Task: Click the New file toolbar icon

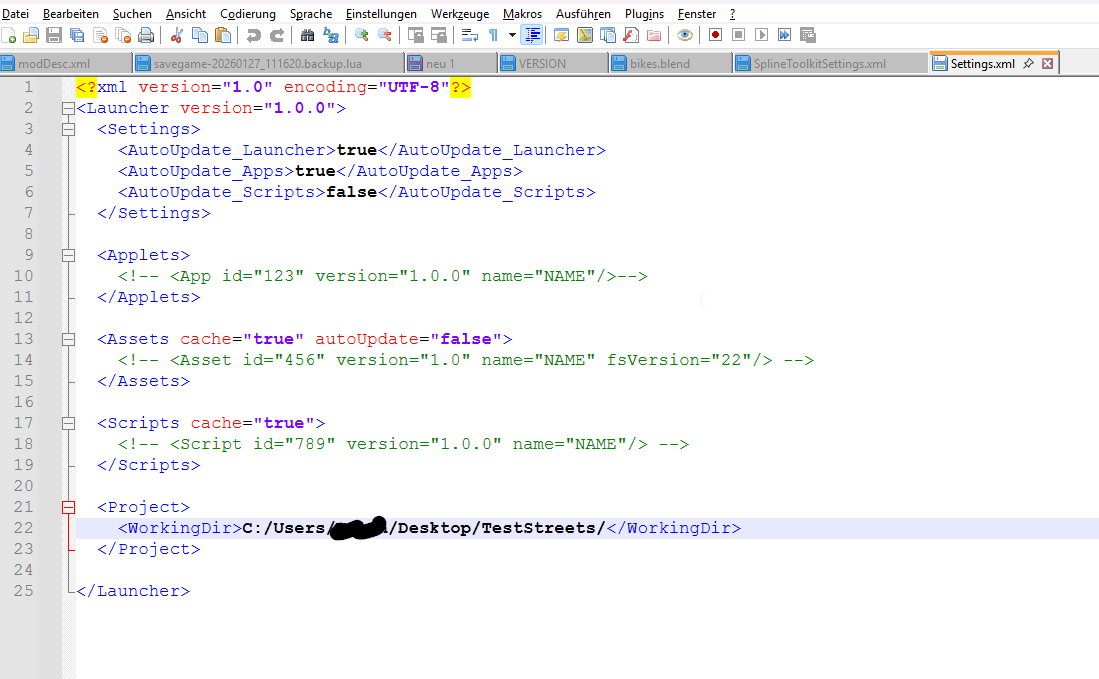Action: pyautogui.click(x=9, y=35)
